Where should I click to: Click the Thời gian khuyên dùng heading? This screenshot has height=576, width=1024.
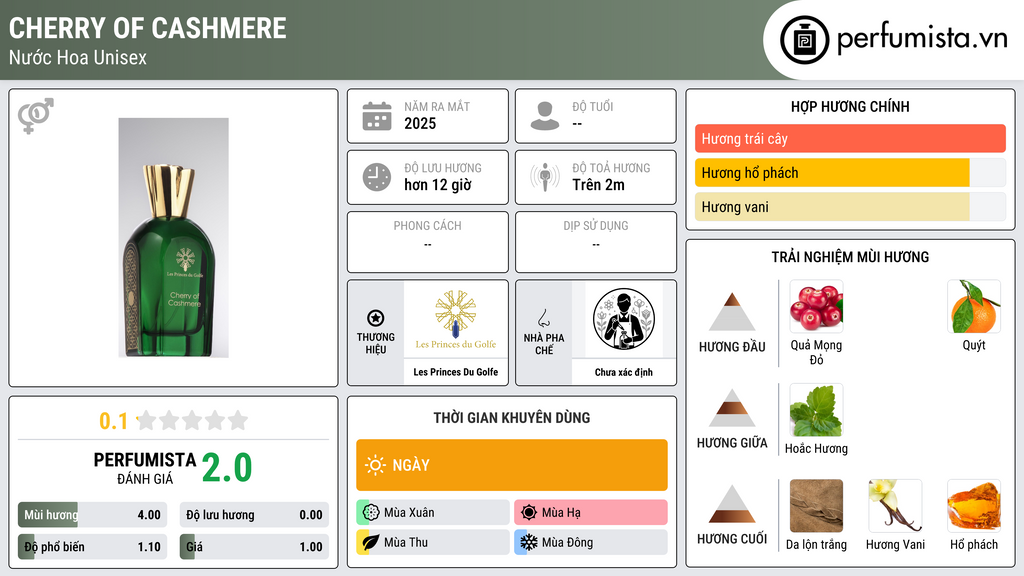512,418
